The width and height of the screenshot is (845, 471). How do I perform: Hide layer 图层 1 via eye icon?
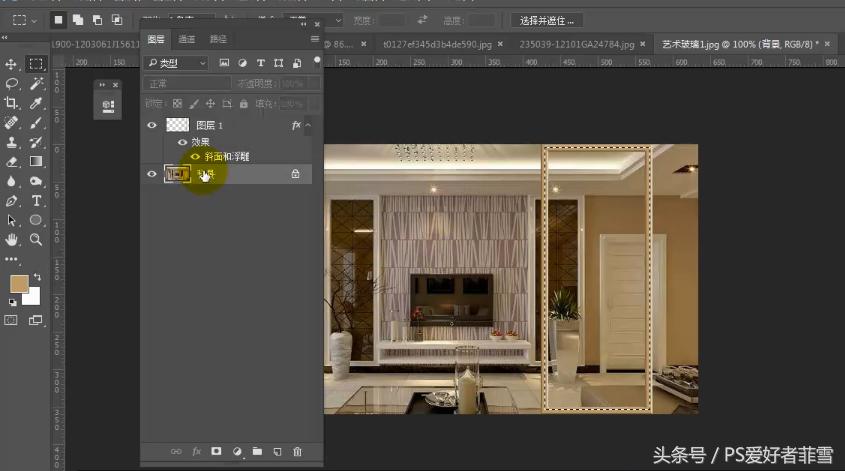[152, 125]
